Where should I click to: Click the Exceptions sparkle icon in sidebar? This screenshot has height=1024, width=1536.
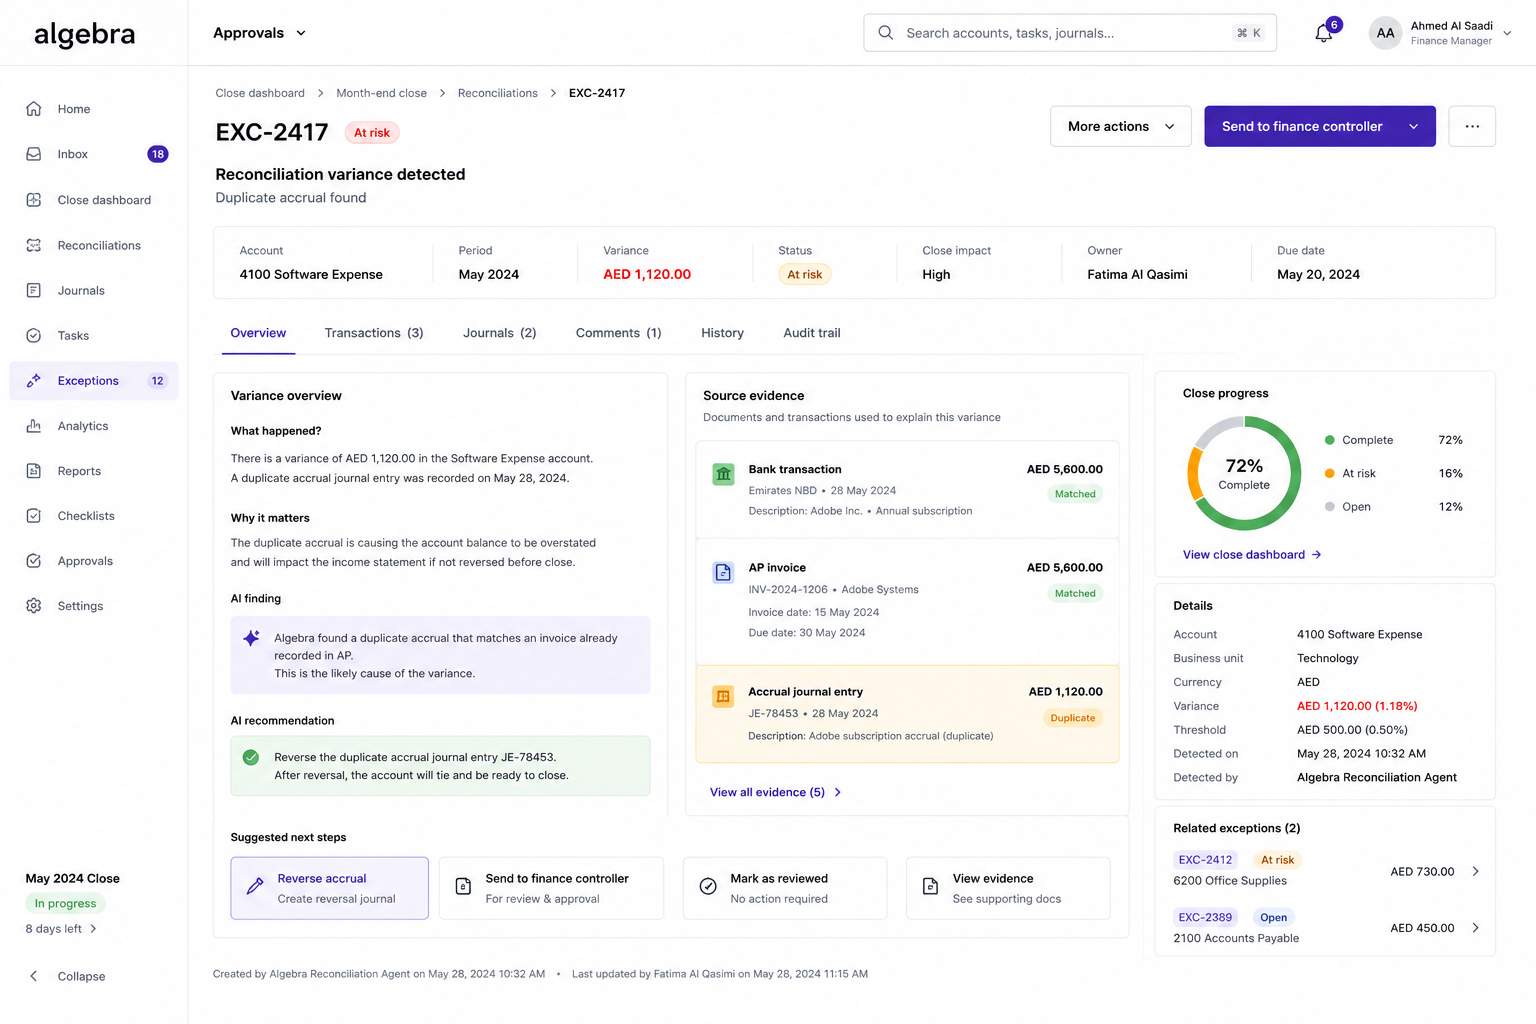(x=34, y=381)
